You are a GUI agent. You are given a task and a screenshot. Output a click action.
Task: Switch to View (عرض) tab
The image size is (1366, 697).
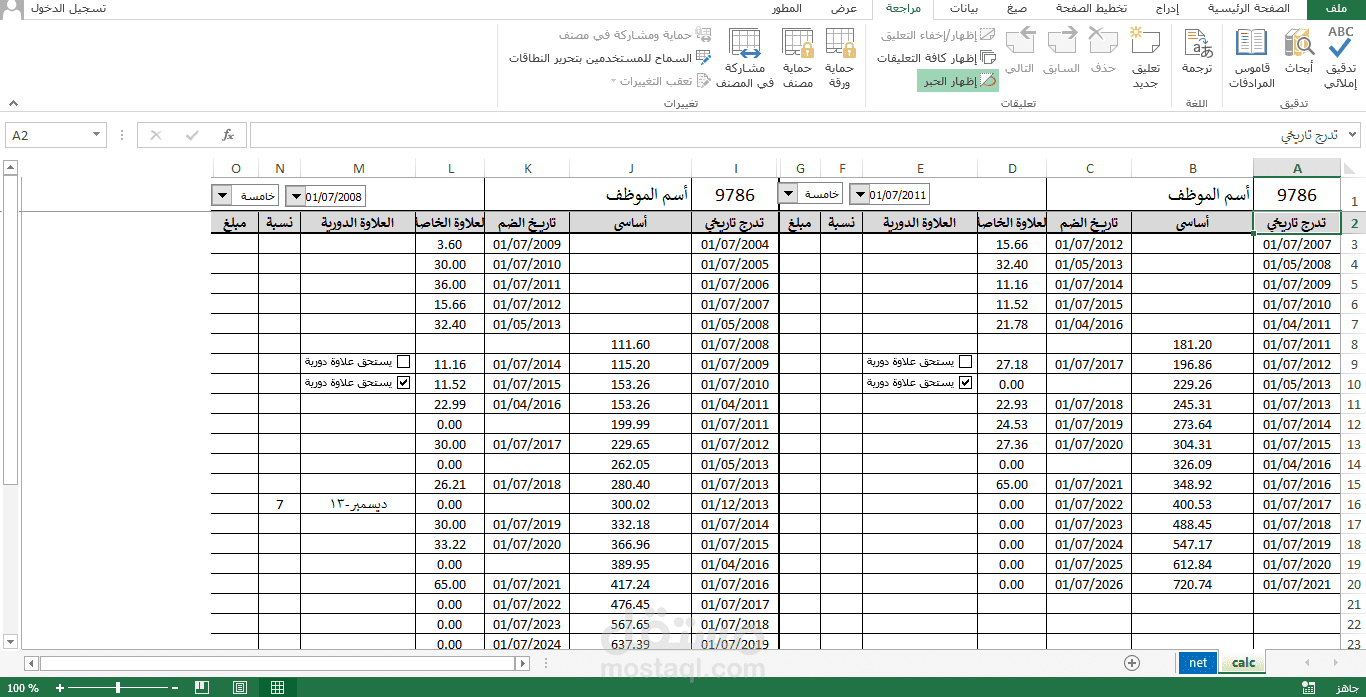pyautogui.click(x=843, y=9)
